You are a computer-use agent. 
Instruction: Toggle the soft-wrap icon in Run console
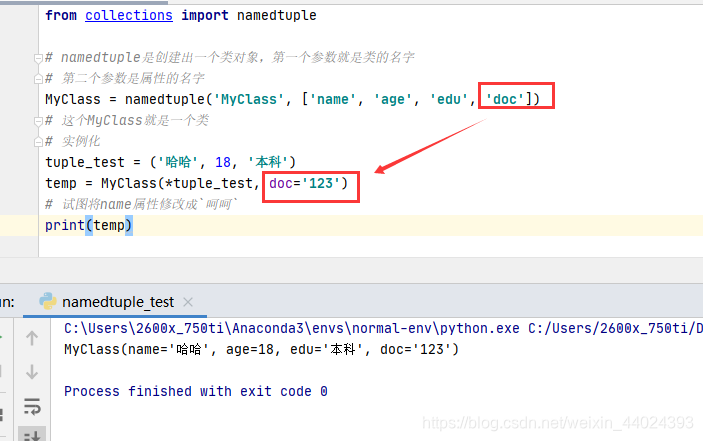pos(32,406)
